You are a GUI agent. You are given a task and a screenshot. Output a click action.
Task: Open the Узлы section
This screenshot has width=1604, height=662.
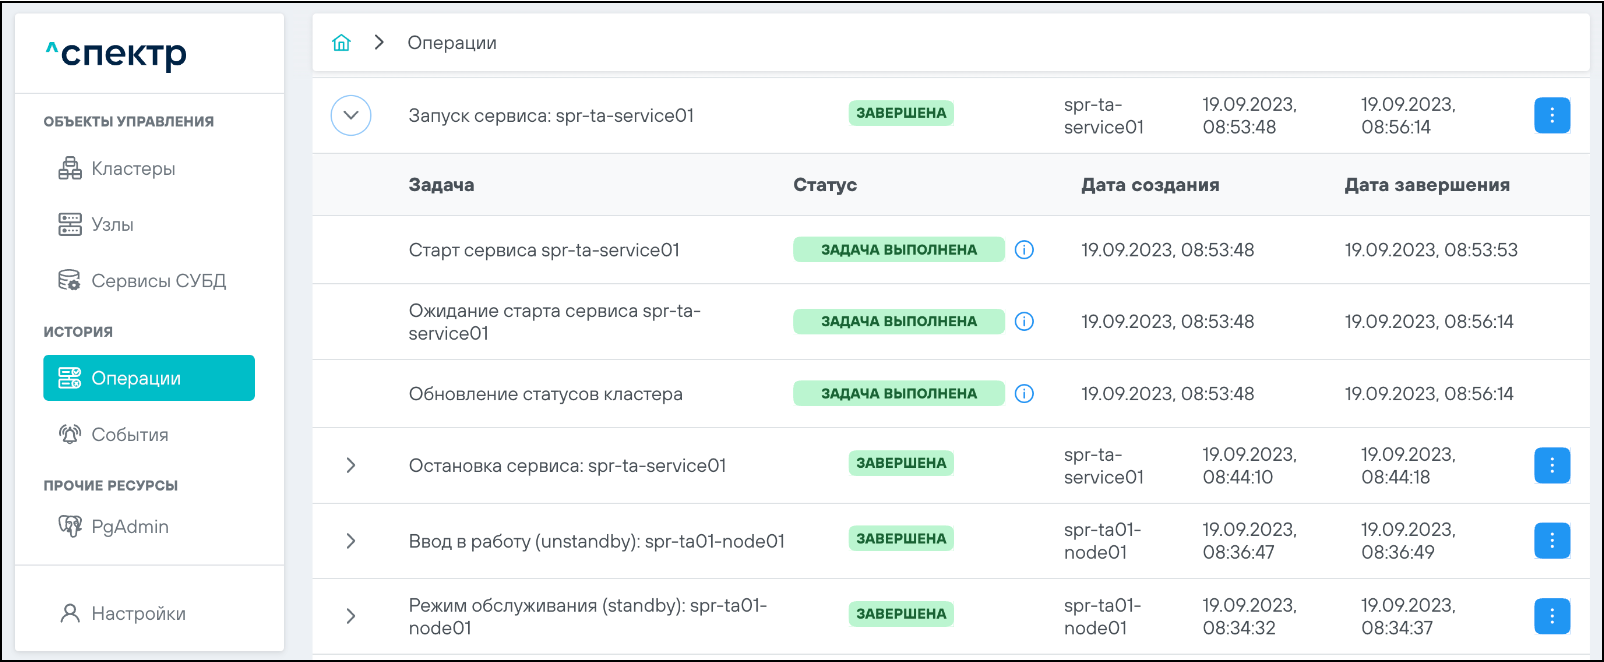[x=112, y=225]
